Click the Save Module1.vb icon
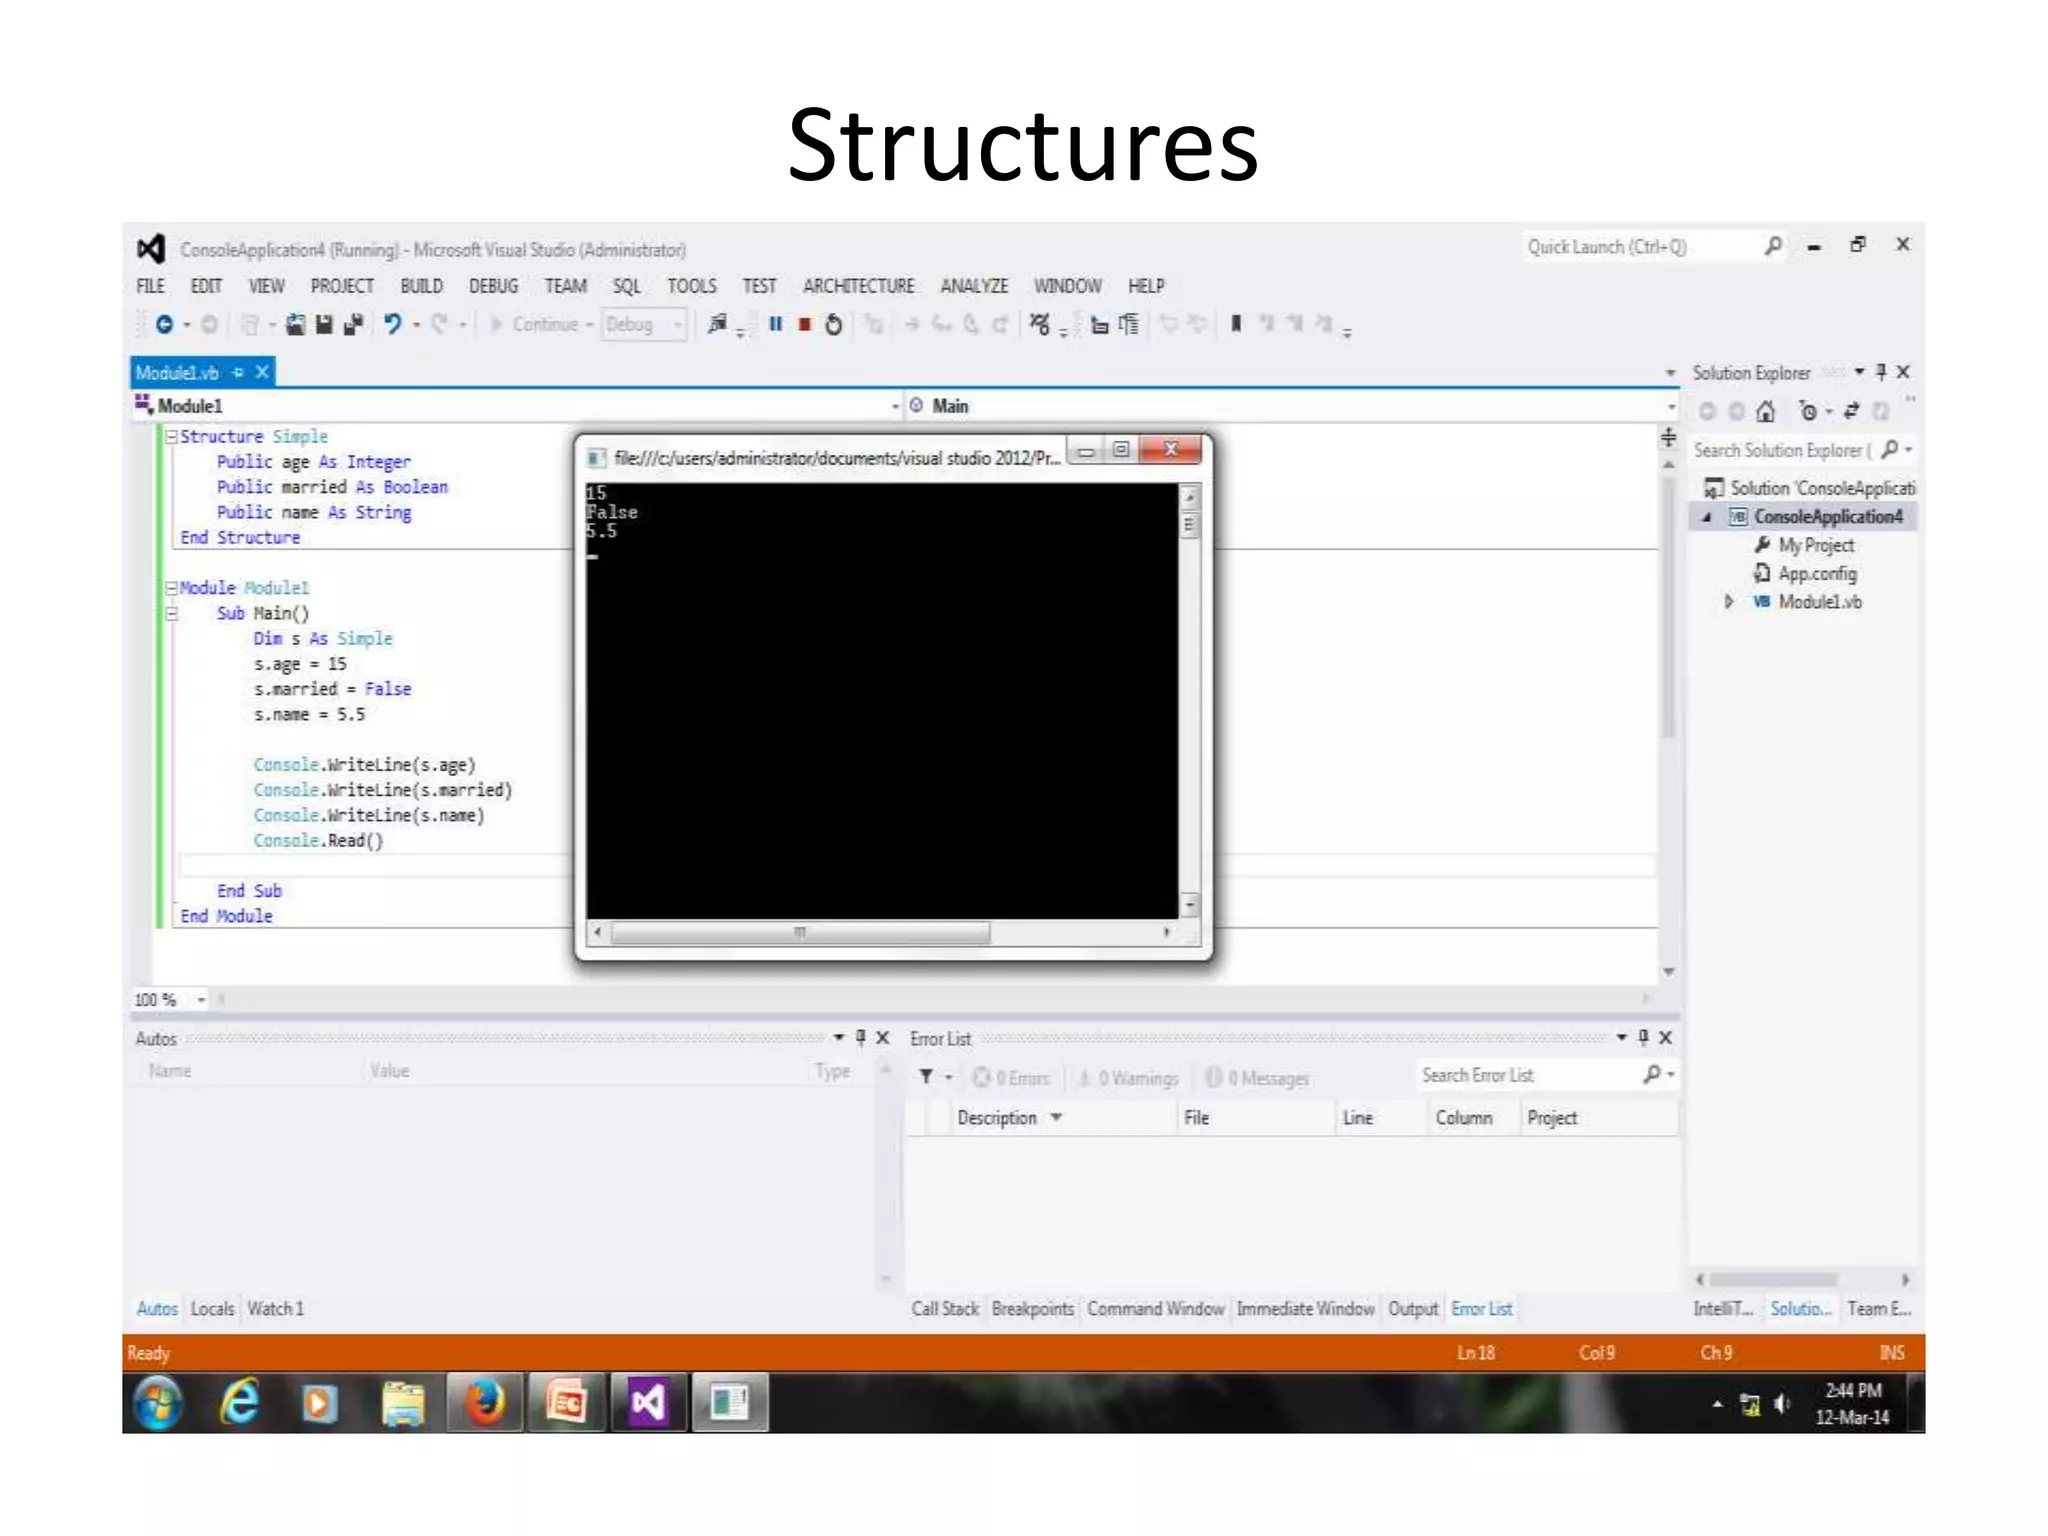Screen dimensions: 2048x1536 tap(323, 324)
